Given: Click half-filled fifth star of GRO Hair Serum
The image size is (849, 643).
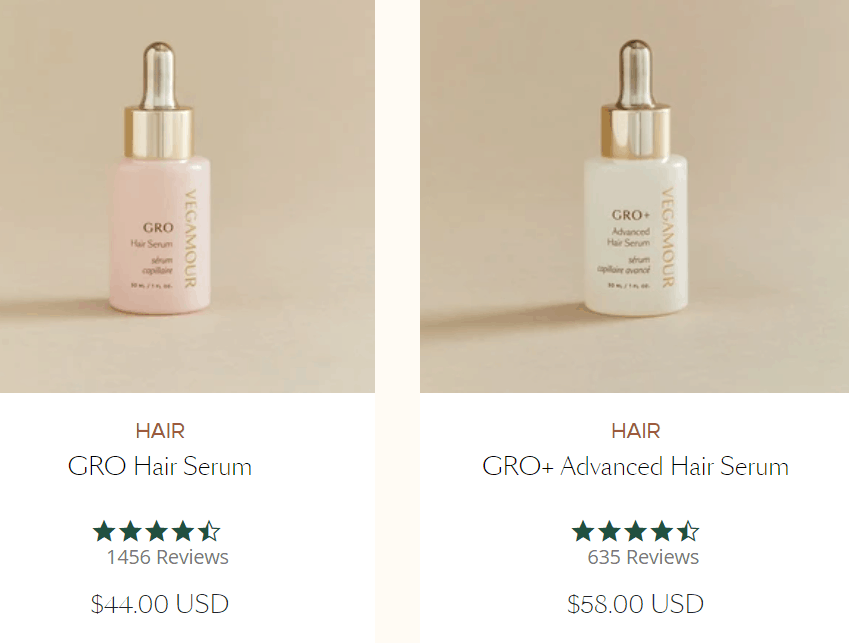Looking at the screenshot, I should (x=209, y=531).
